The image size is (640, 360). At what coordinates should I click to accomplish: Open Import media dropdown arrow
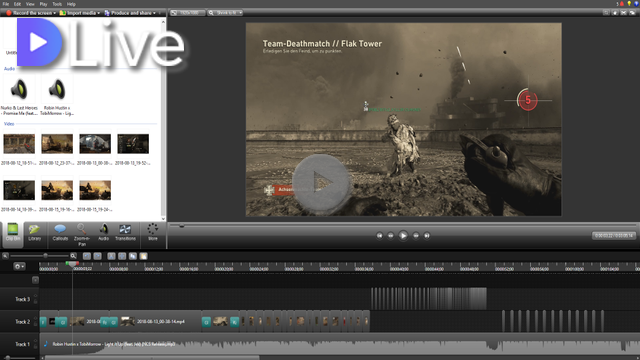(x=99, y=13)
